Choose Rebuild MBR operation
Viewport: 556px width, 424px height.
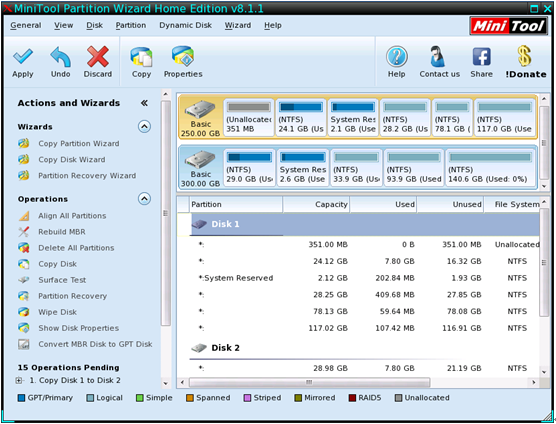click(x=62, y=231)
